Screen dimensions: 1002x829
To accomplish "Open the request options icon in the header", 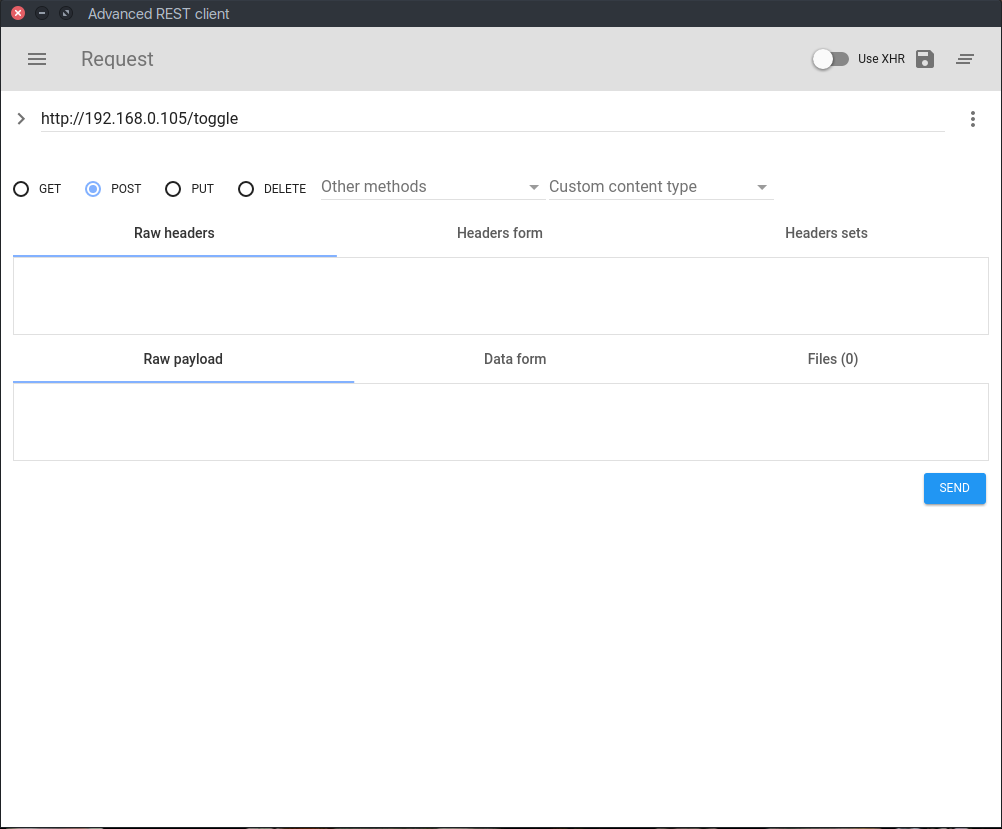I will pyautogui.click(x=965, y=59).
